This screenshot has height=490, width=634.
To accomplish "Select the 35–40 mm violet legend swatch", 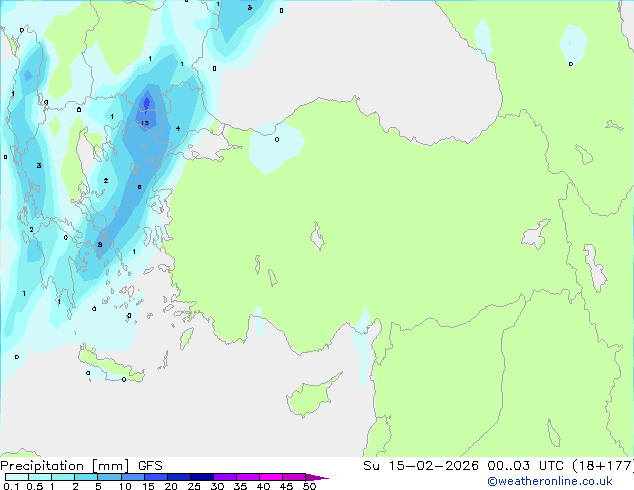I will pos(247,477).
